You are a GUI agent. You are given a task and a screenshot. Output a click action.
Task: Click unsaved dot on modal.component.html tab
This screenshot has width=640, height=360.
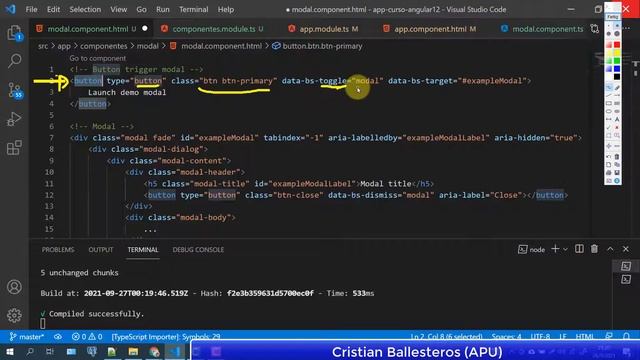(145, 29)
